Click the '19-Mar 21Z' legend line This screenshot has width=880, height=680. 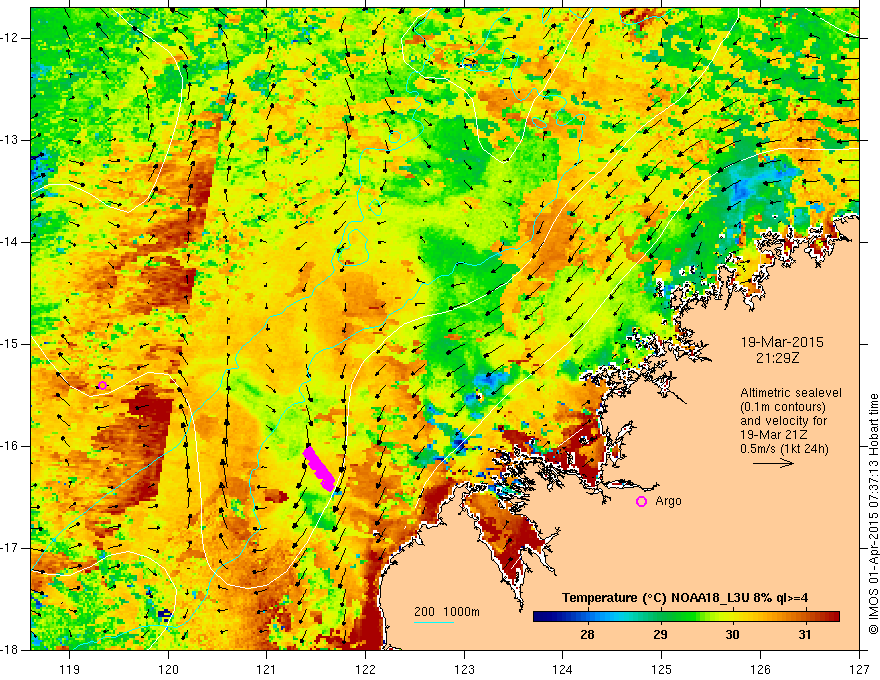775,435
